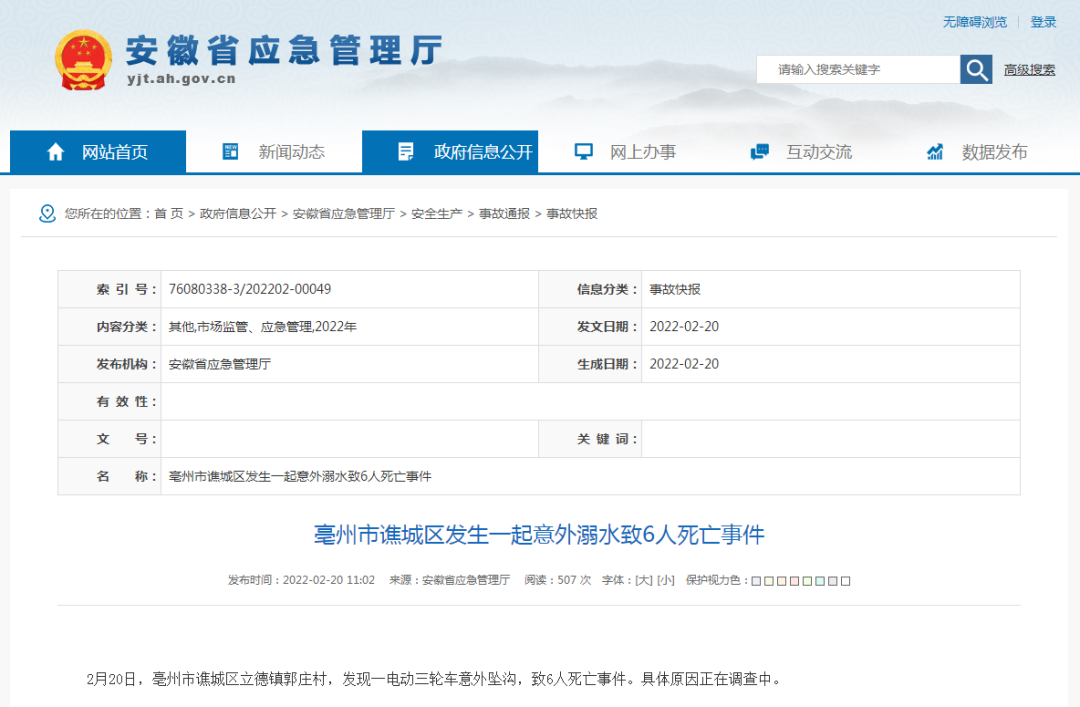The height and width of the screenshot is (707, 1080).
Task: Select the first light blue eye-protection swatch
Action: pos(756,581)
